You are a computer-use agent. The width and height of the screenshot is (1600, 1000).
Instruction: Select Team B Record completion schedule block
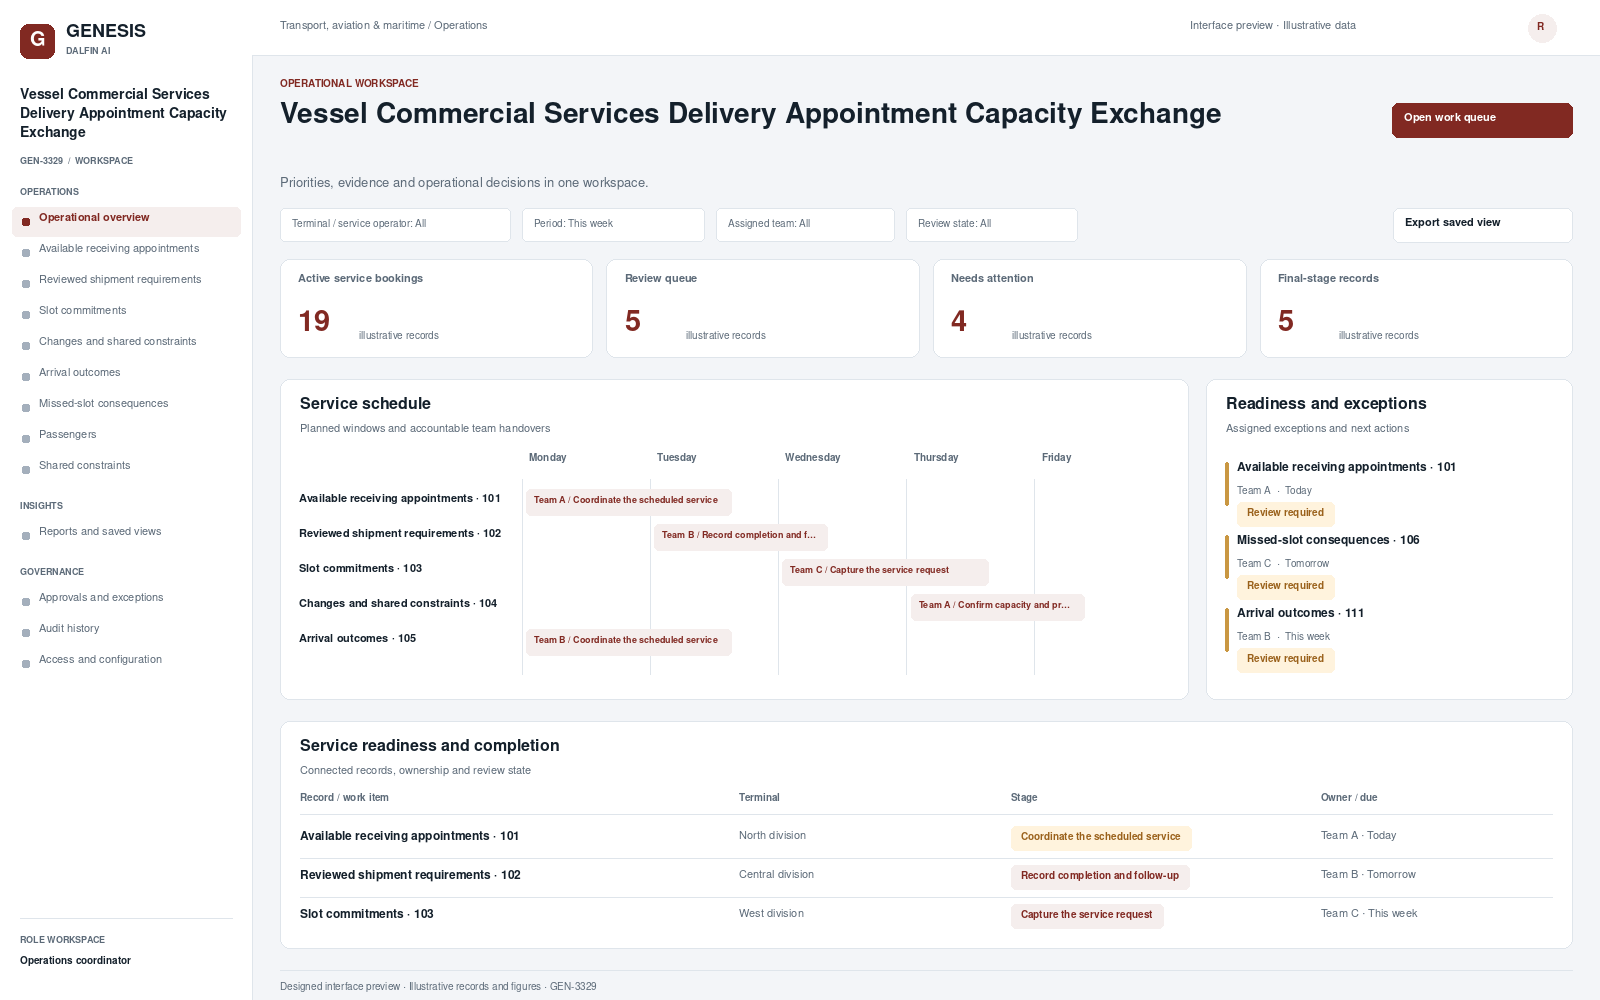pos(741,536)
